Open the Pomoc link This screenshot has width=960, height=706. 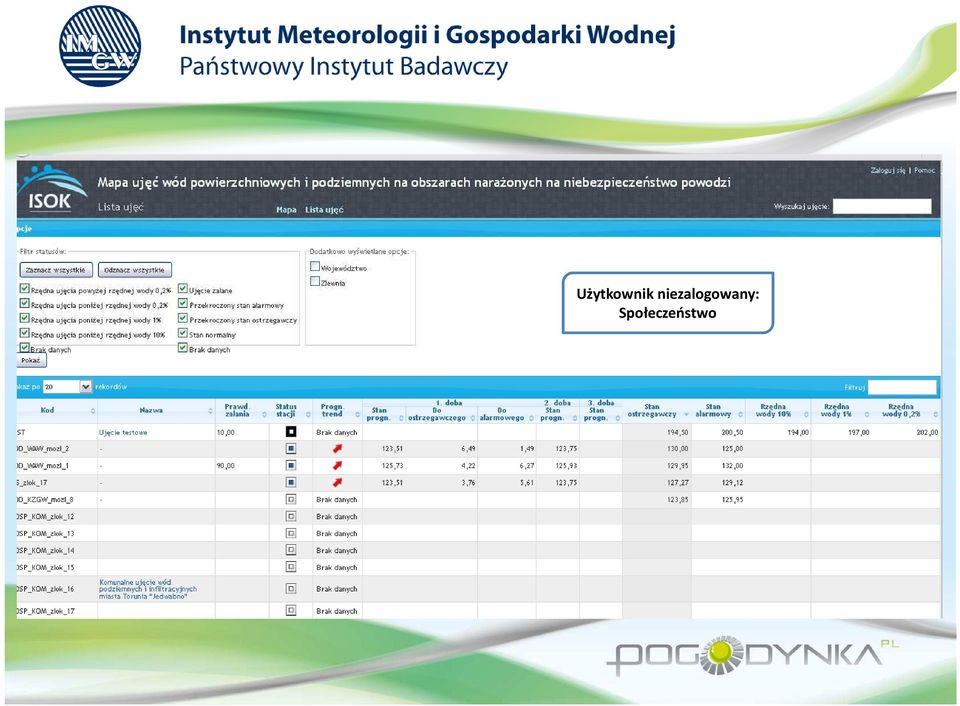(x=924, y=170)
